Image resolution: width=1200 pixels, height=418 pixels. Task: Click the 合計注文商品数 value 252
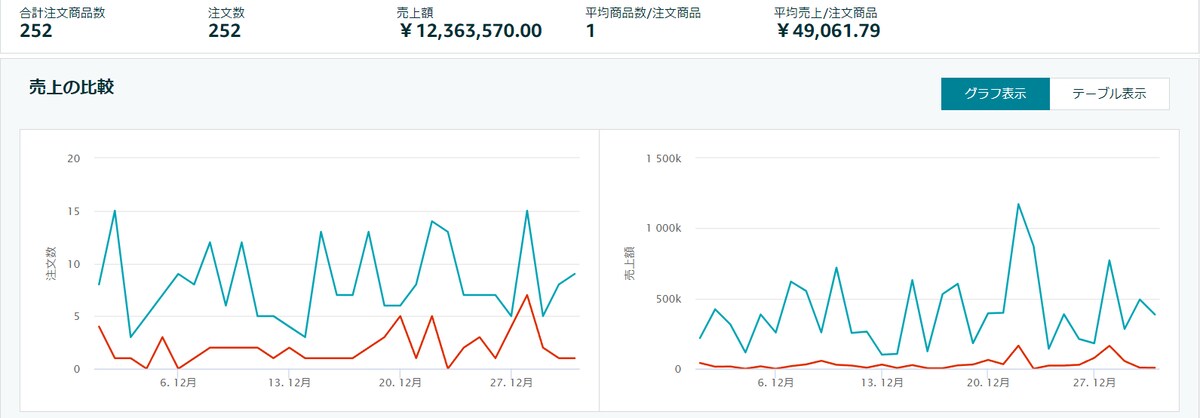coord(36,31)
